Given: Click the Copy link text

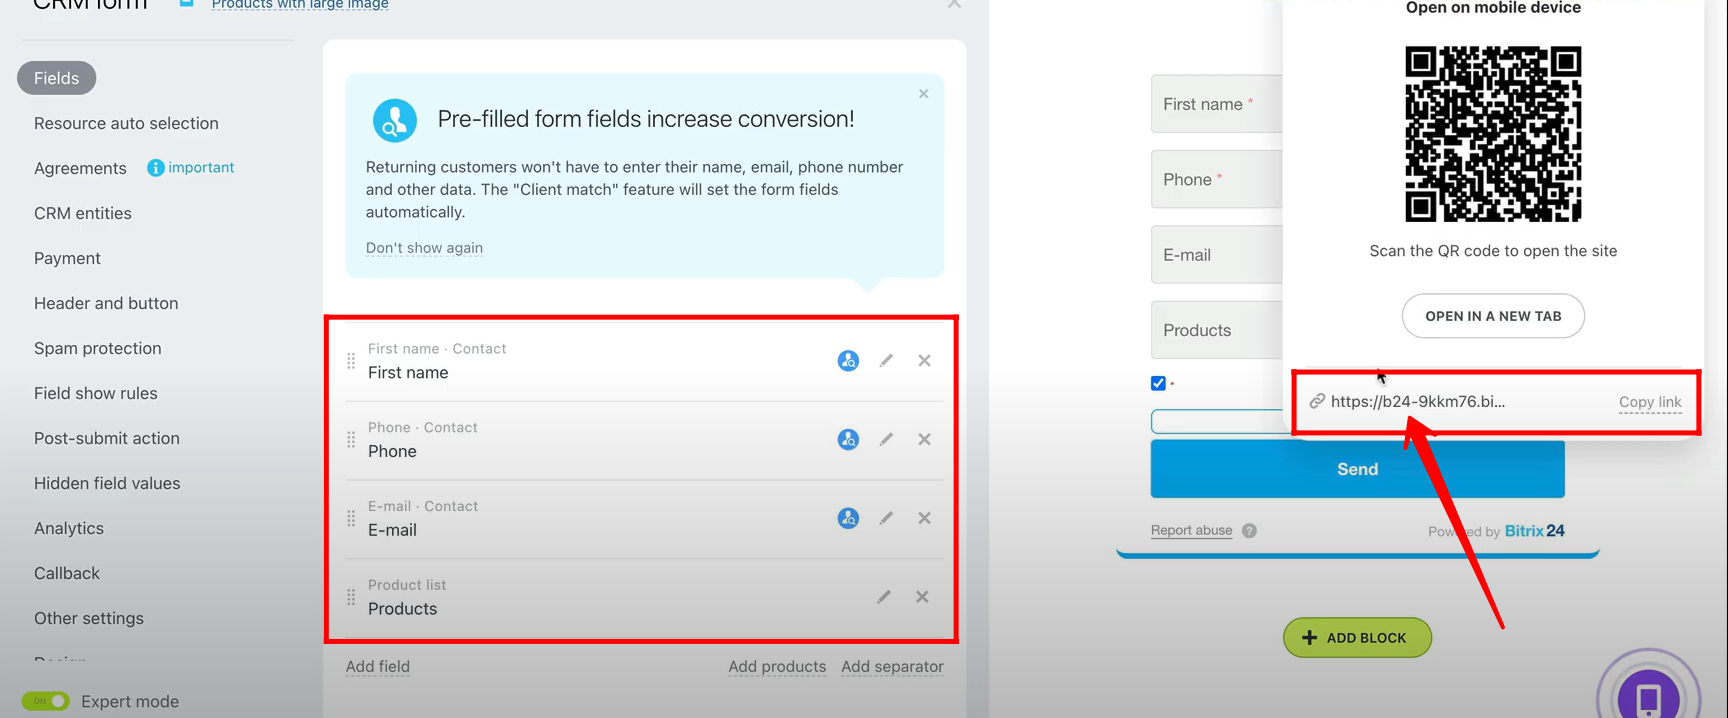Looking at the screenshot, I should click(x=1649, y=402).
